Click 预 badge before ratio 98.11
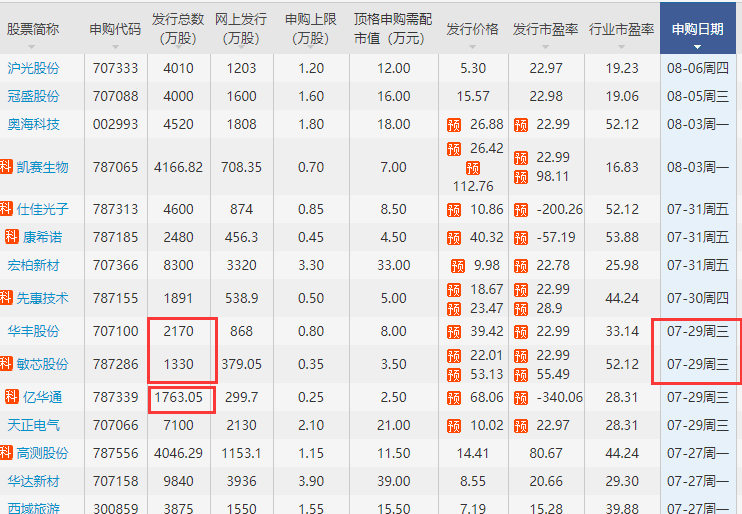 tap(521, 177)
